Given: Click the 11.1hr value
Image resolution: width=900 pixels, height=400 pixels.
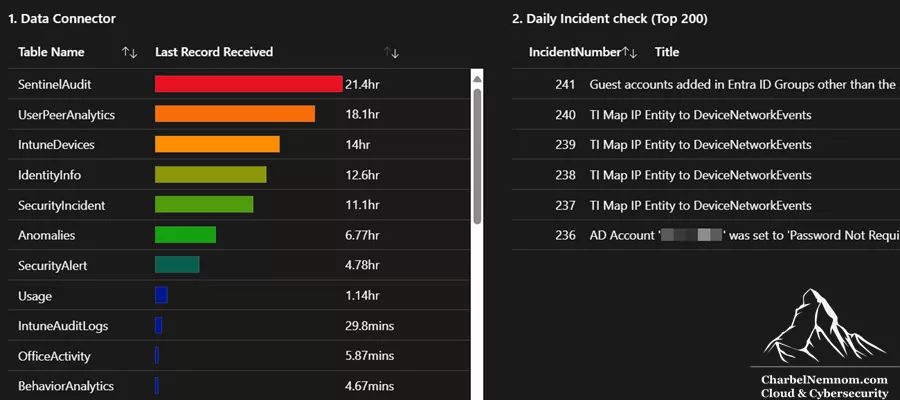Looking at the screenshot, I should [362, 205].
